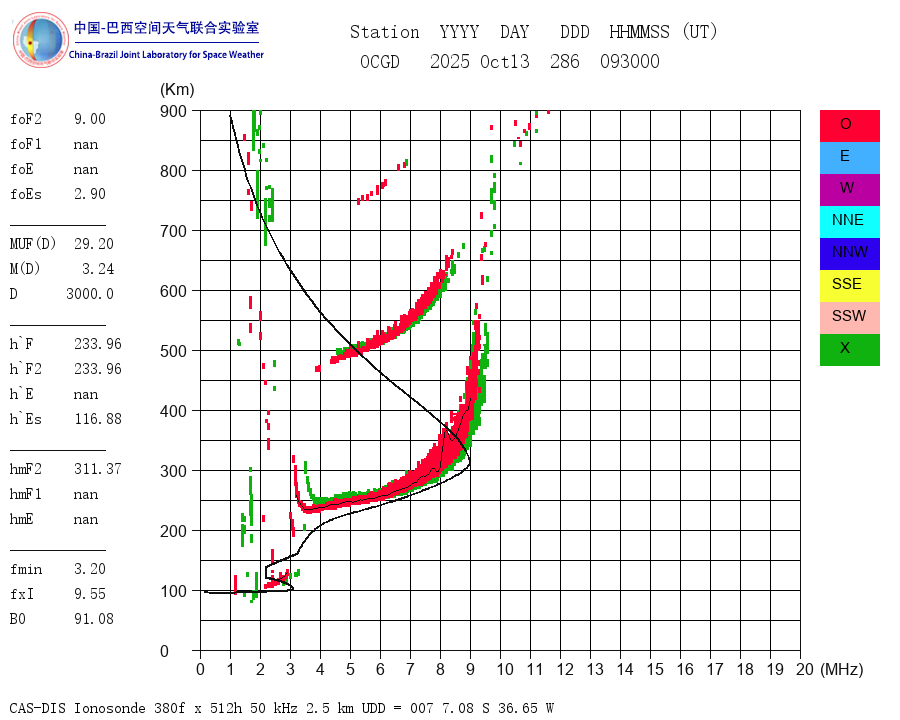Click the (Km) axis unit label
The width and height of the screenshot is (900, 720).
point(177,90)
